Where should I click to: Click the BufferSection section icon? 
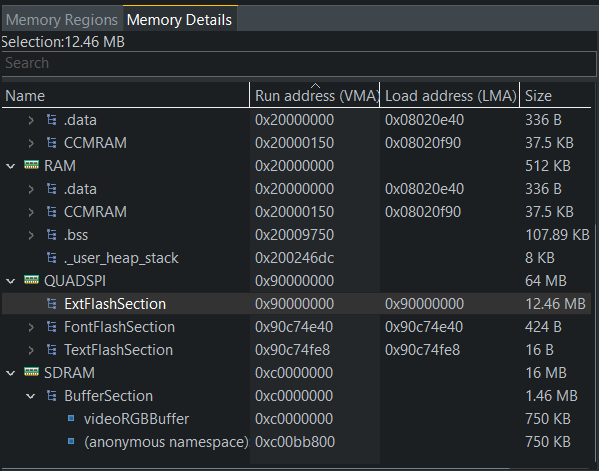[52, 395]
